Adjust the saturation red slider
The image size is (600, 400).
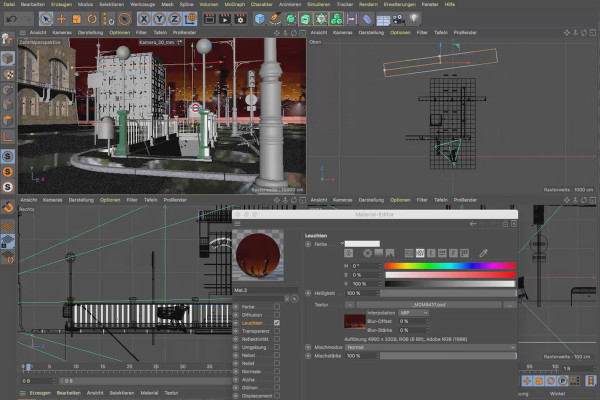tap(450, 275)
